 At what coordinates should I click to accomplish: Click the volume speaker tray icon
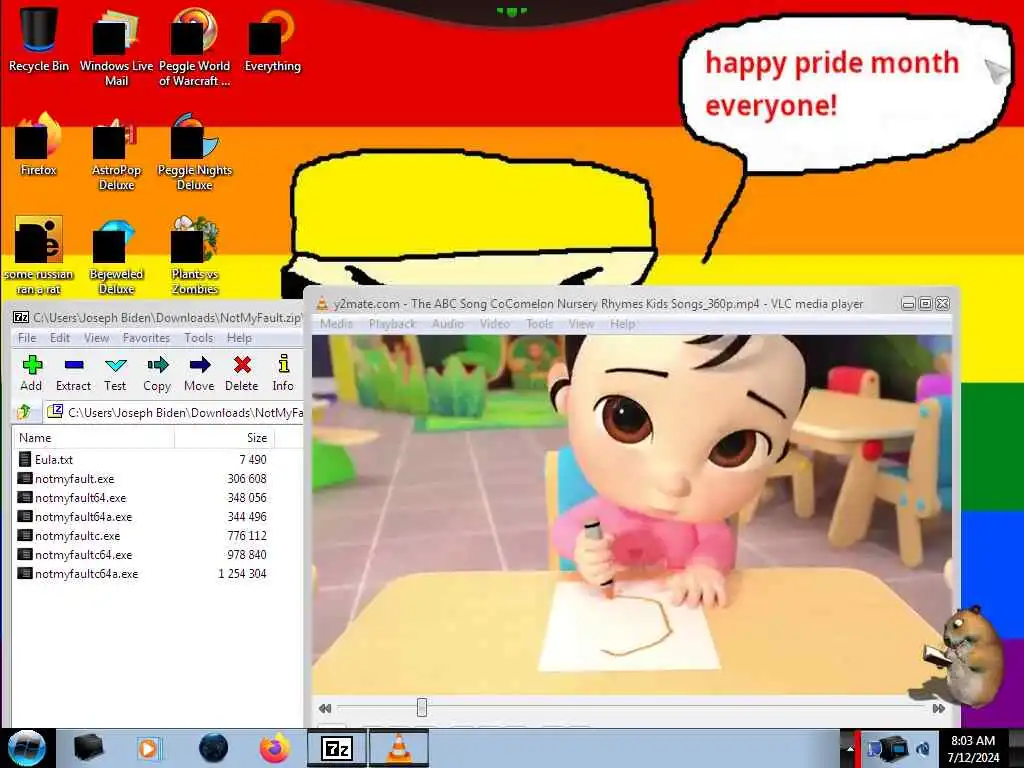click(923, 748)
